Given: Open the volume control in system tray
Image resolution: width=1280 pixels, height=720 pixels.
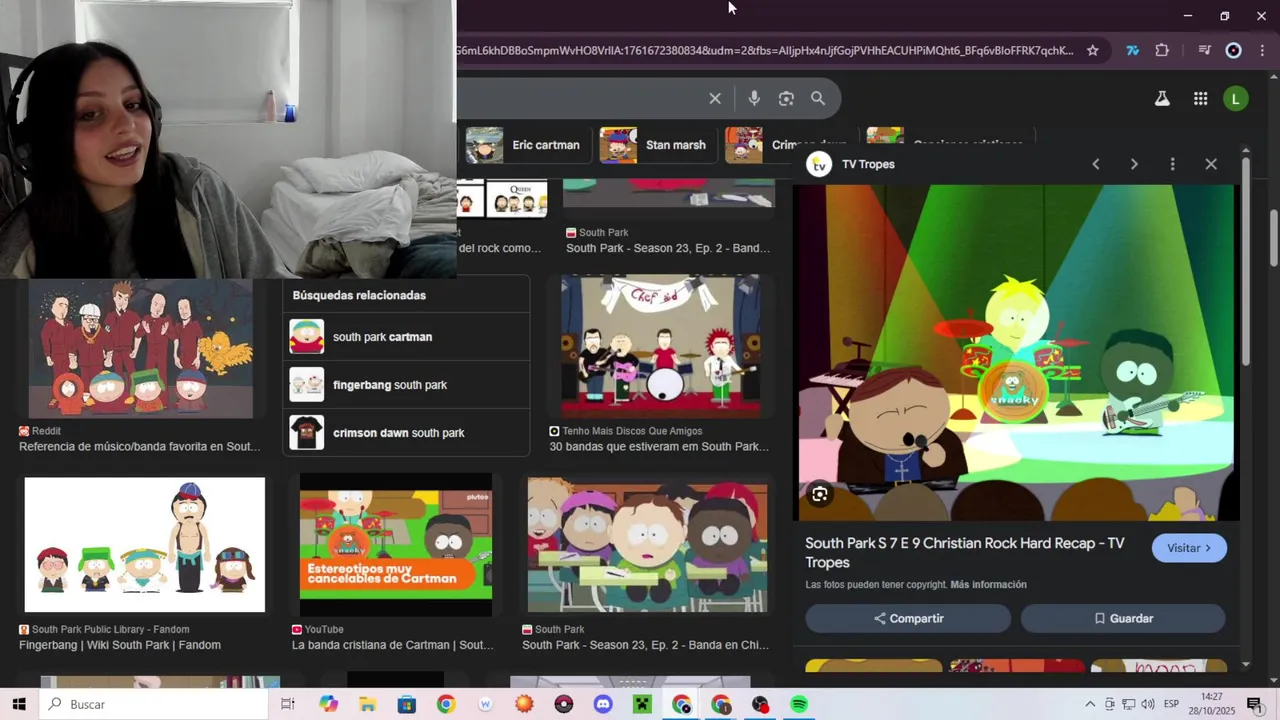Looking at the screenshot, I should point(1147,704).
